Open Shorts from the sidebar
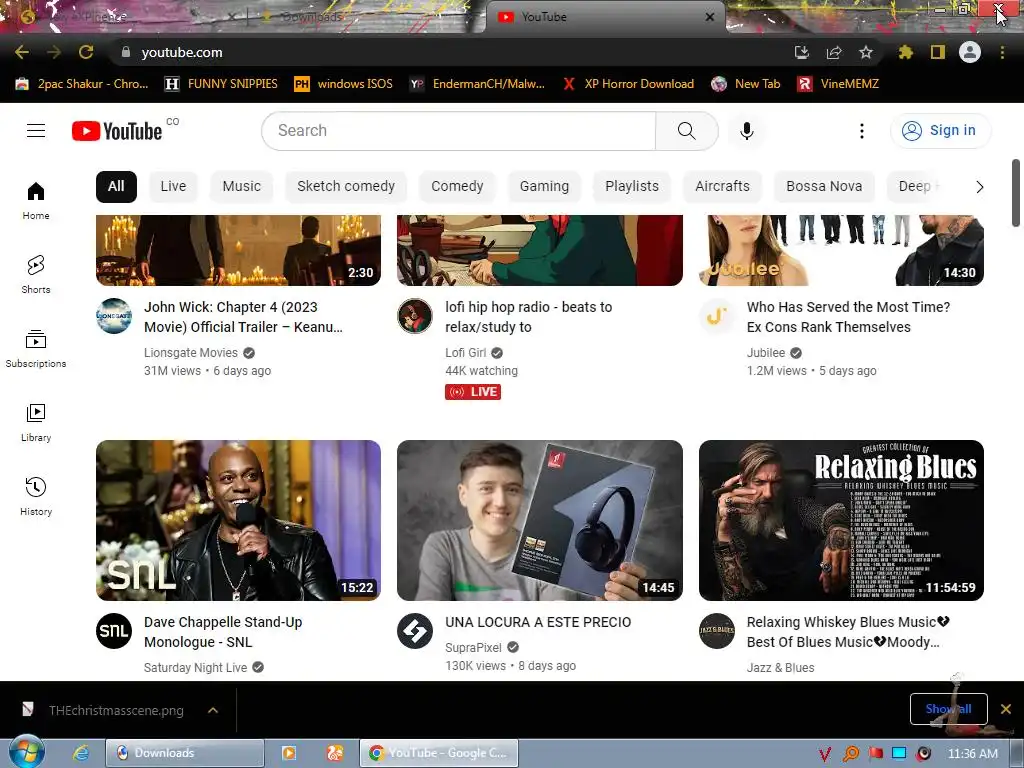The height and width of the screenshot is (768, 1024). pos(36,274)
